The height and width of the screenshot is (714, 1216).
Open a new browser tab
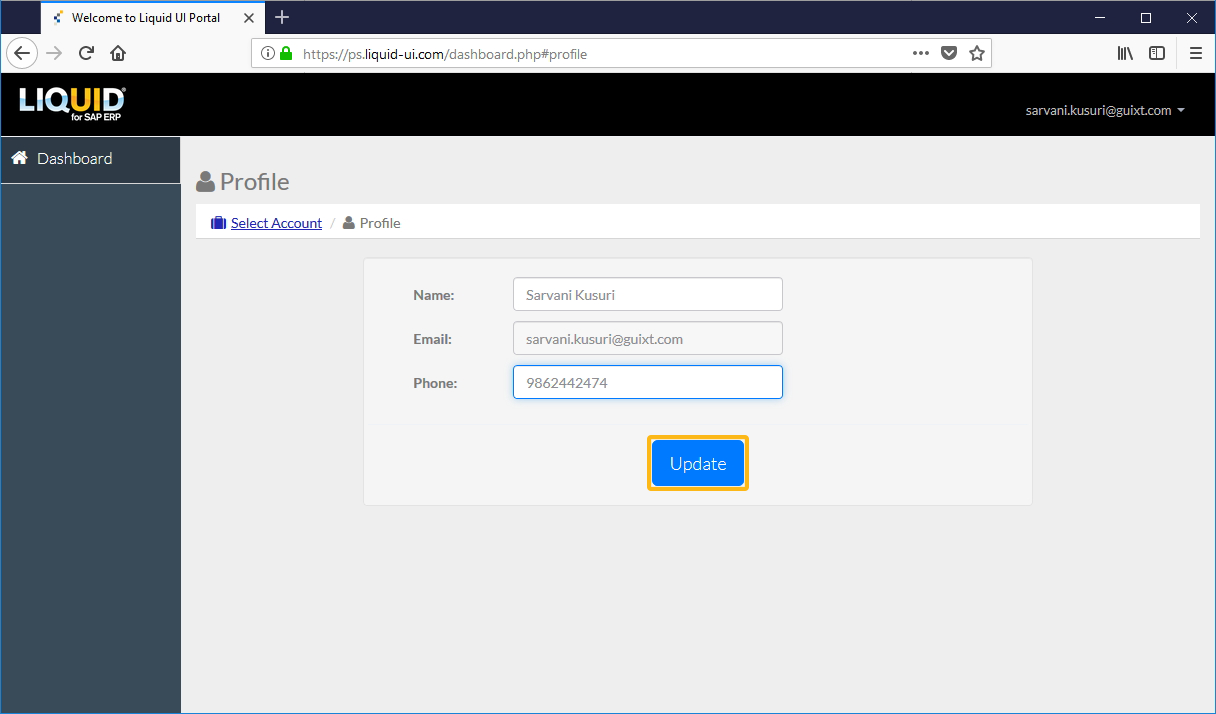pyautogui.click(x=282, y=17)
